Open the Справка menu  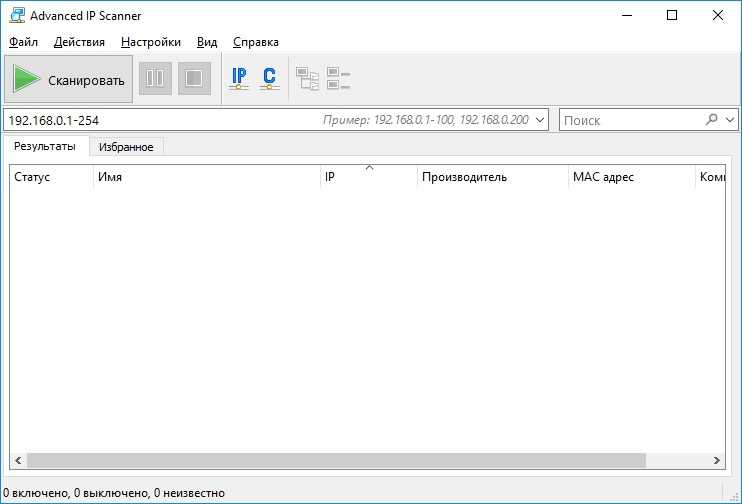point(256,42)
